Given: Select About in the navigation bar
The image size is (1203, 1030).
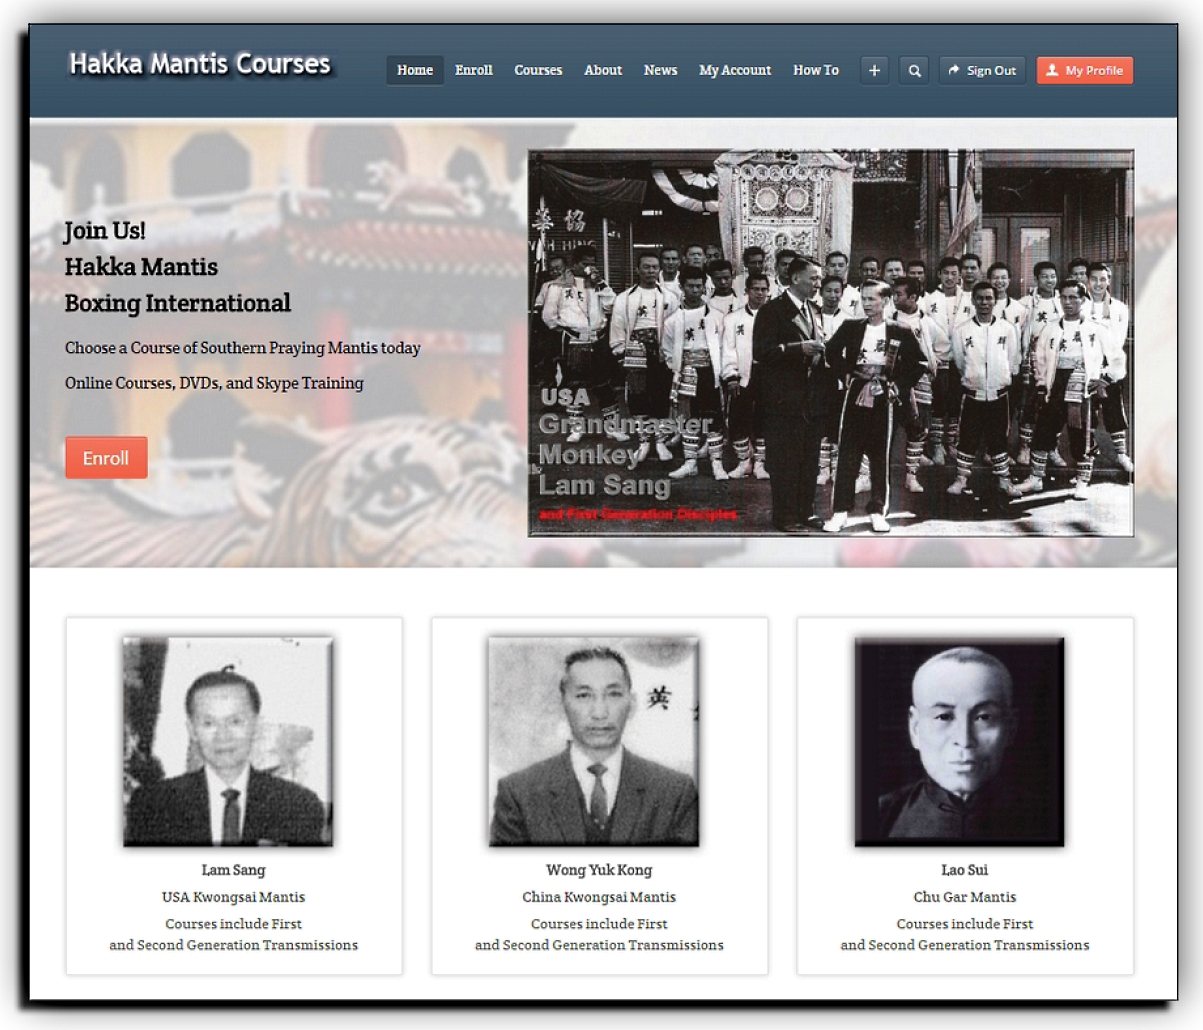Looking at the screenshot, I should point(603,70).
